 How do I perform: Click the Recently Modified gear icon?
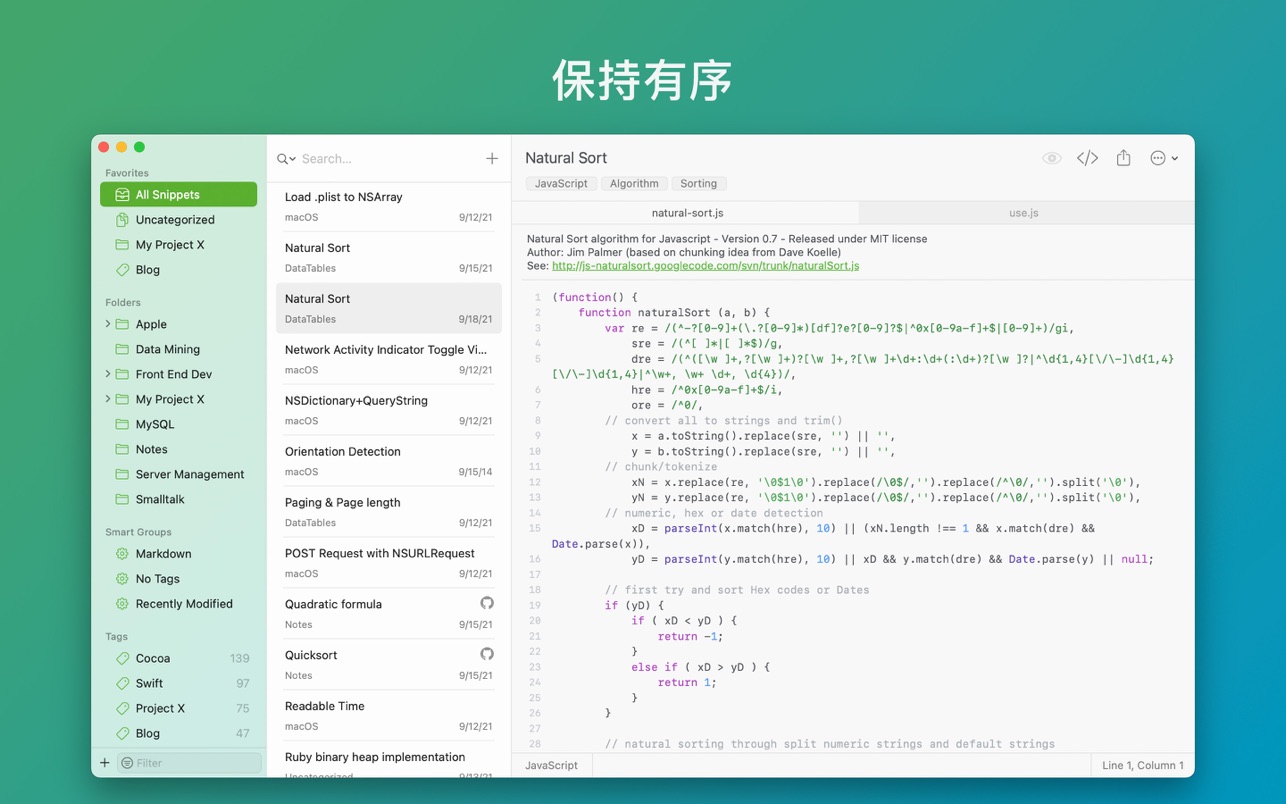pyautogui.click(x=122, y=604)
